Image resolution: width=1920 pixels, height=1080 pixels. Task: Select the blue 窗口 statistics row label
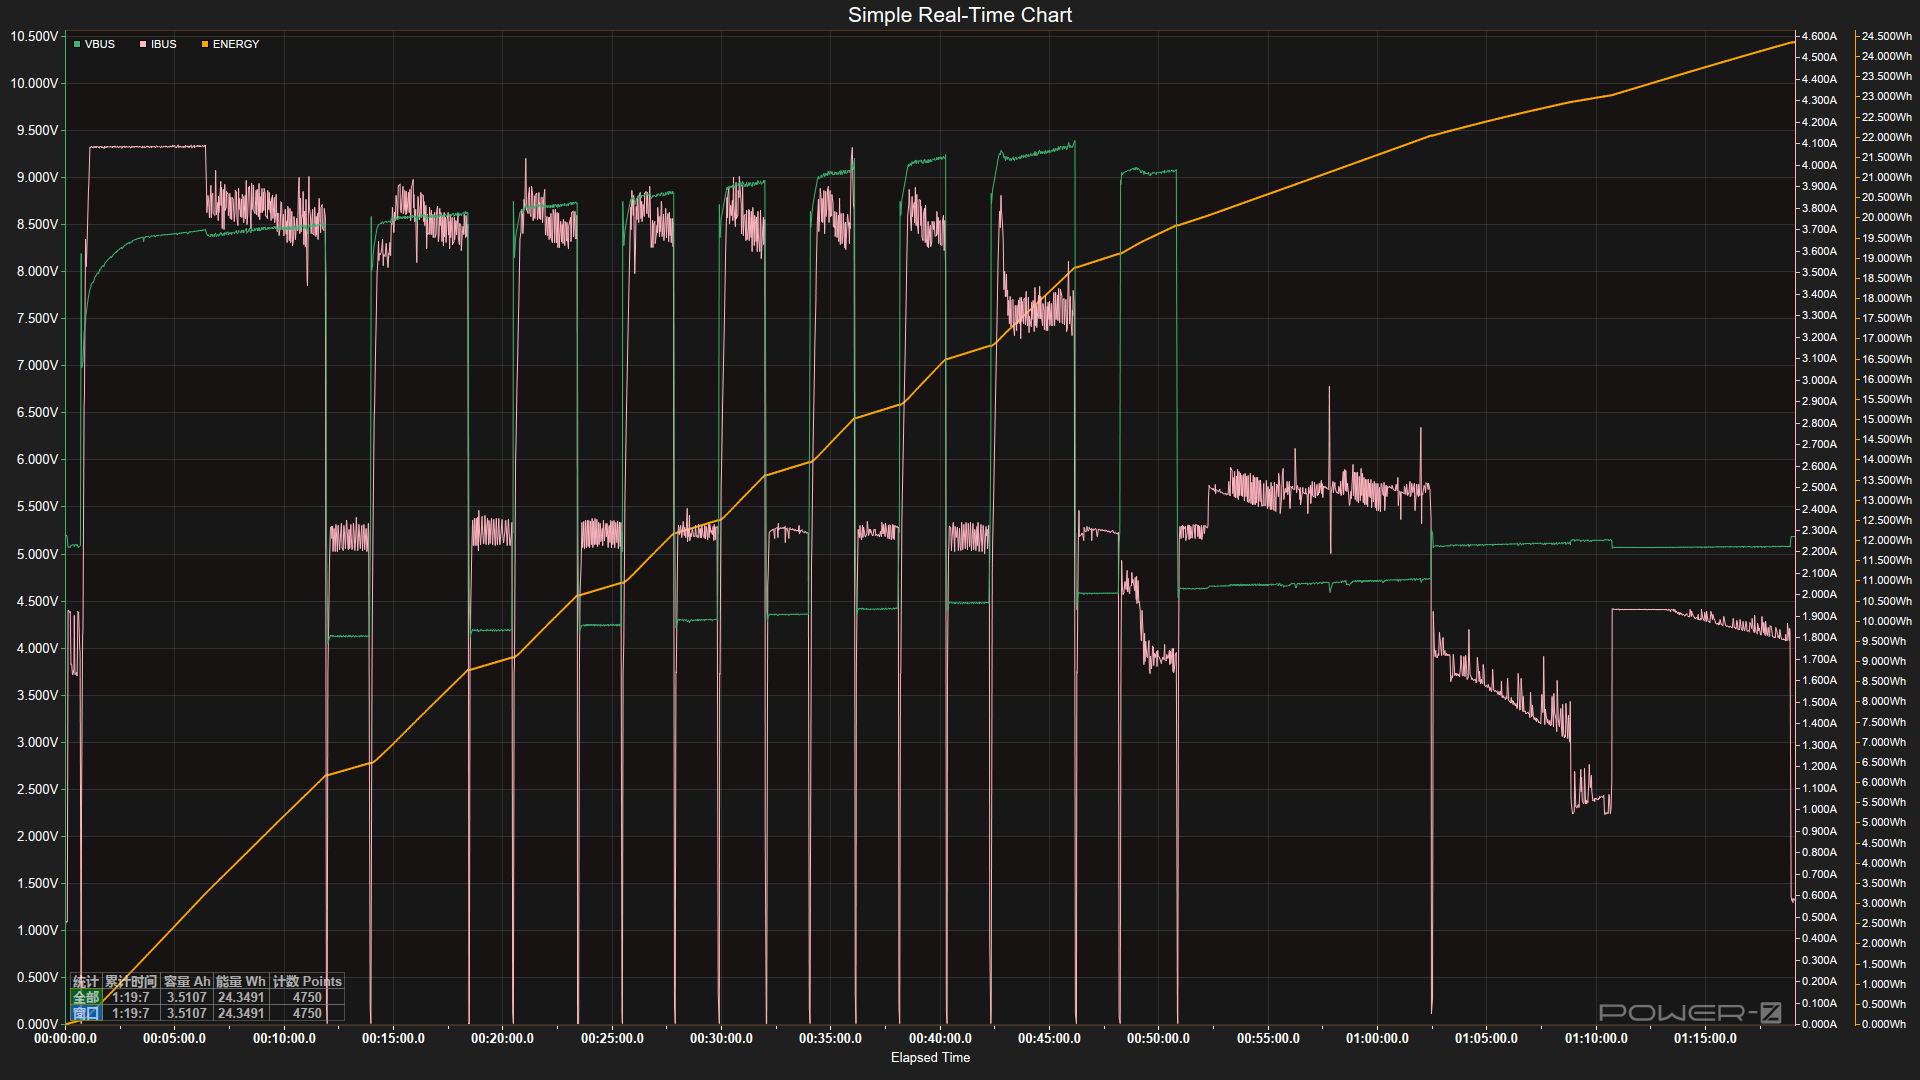pyautogui.click(x=86, y=1013)
